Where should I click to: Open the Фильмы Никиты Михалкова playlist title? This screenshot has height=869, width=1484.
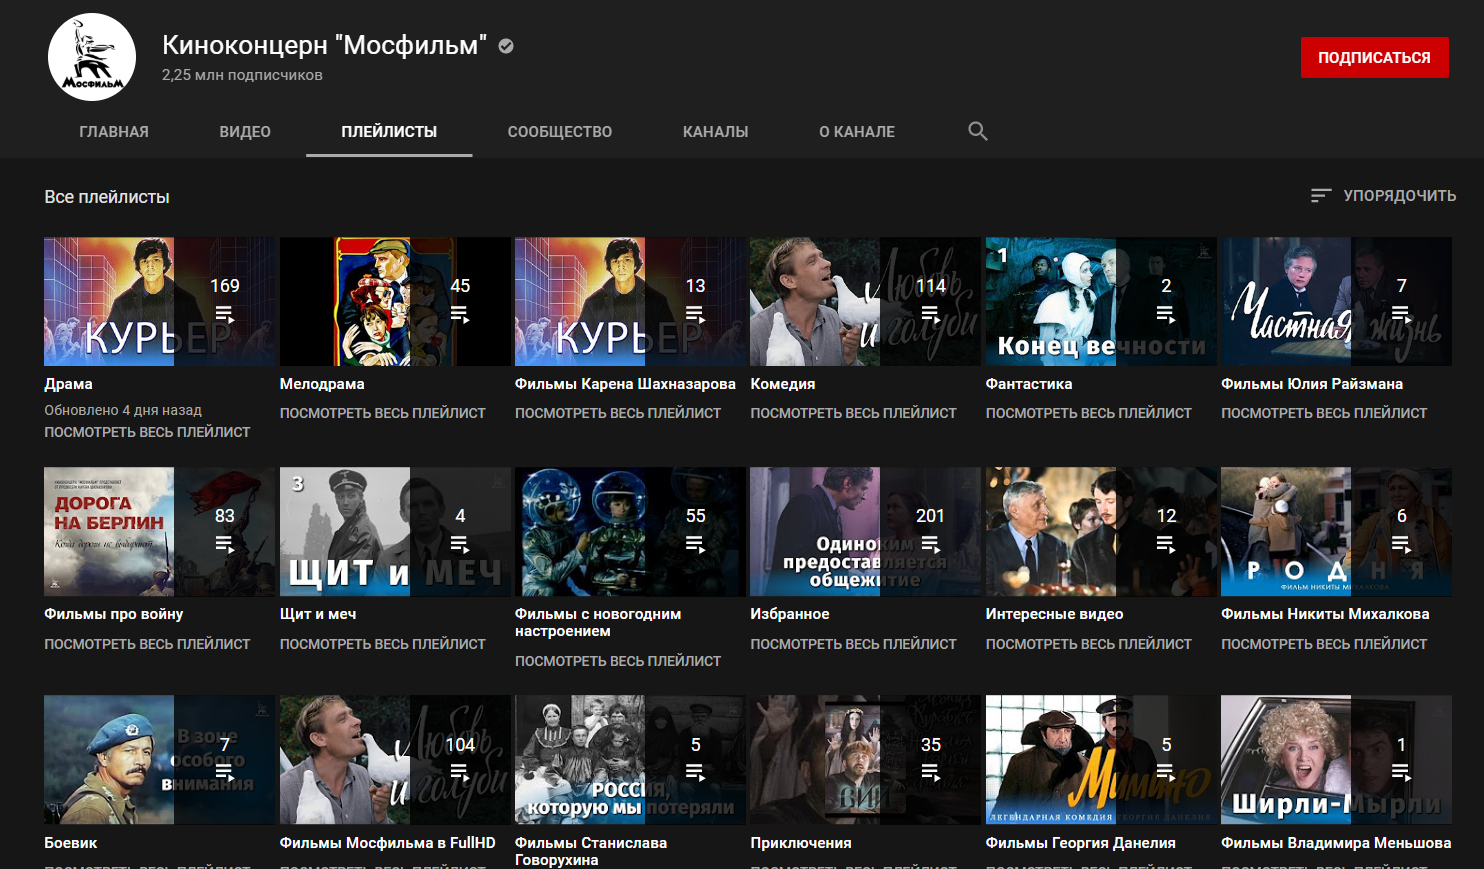(1324, 614)
